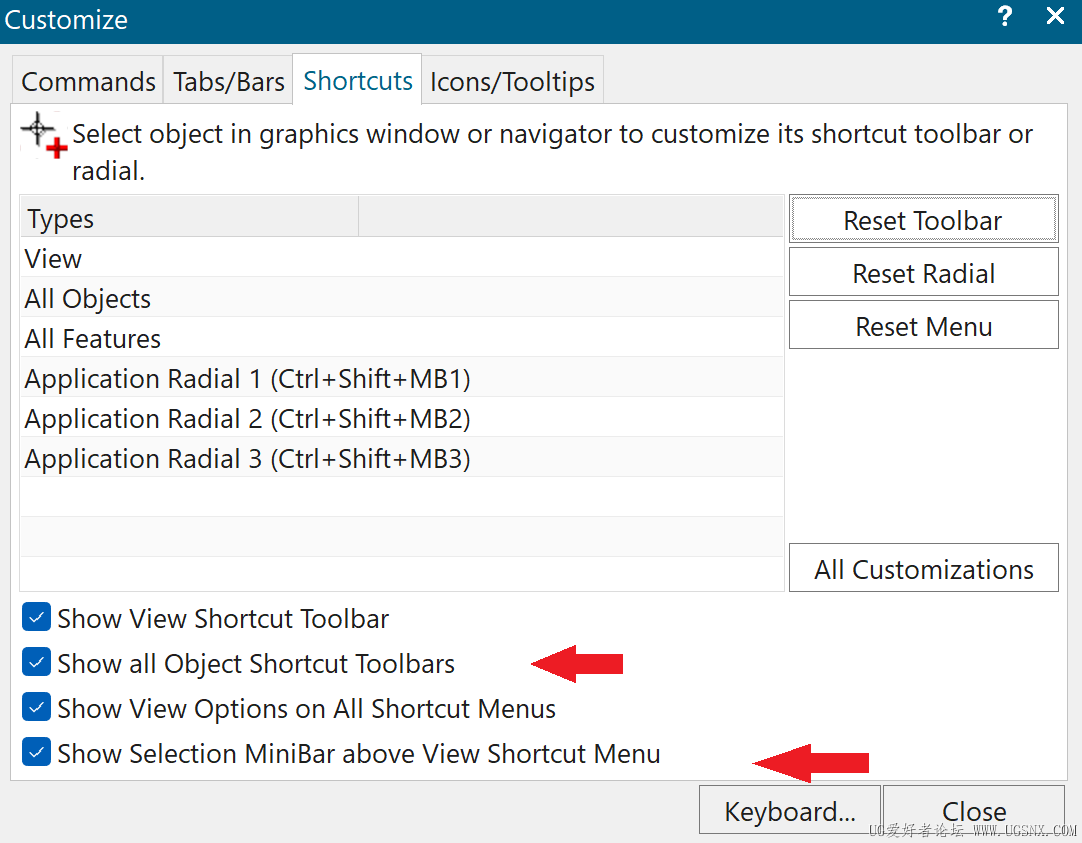The image size is (1082, 843).
Task: Click the Reset Menu button
Action: tap(923, 326)
